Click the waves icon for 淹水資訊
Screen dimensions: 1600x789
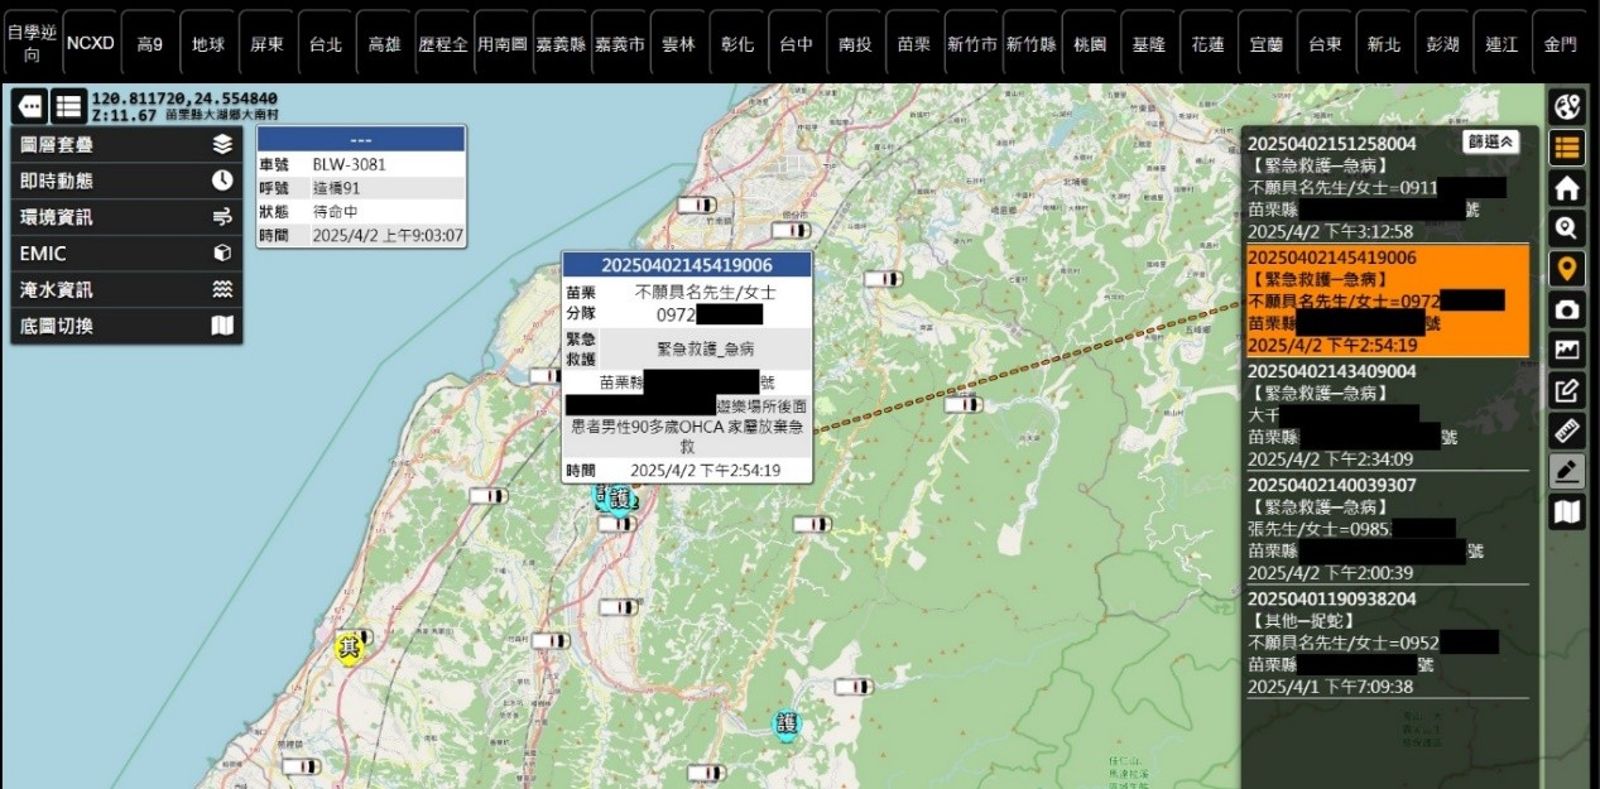pos(222,289)
